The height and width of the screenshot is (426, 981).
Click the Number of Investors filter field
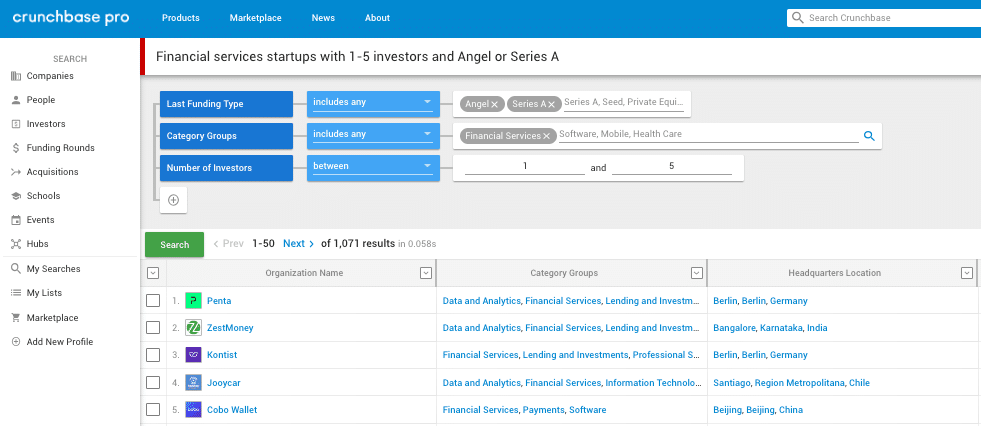coord(226,168)
